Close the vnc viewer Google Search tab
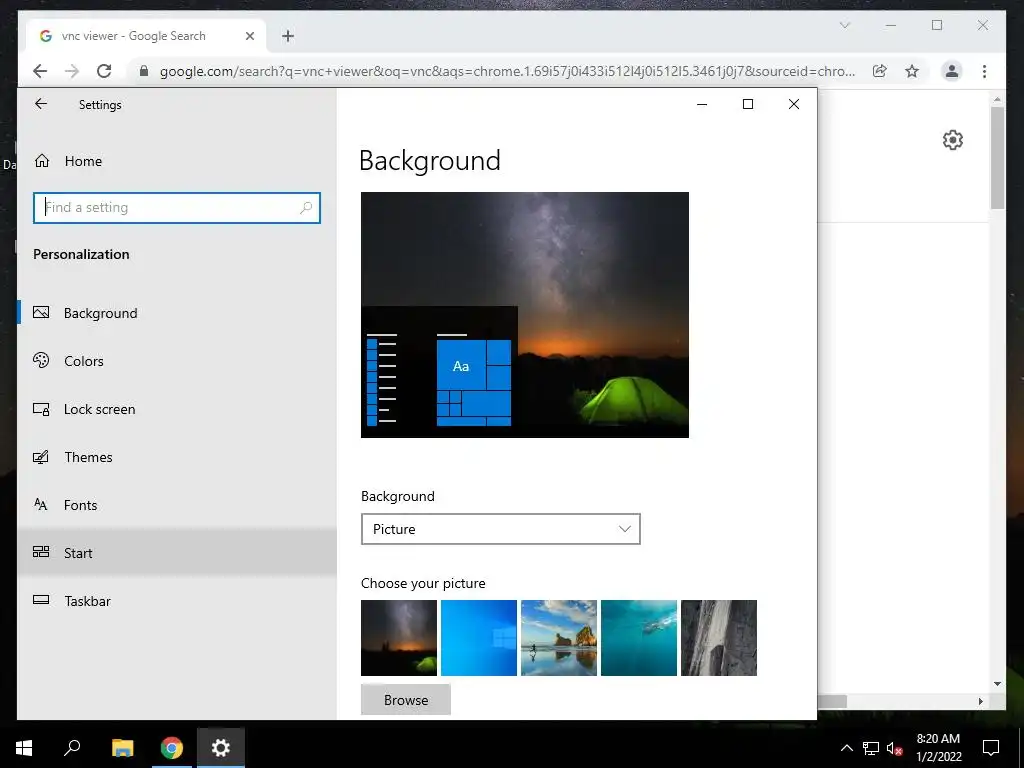The image size is (1024, 768). coord(249,36)
